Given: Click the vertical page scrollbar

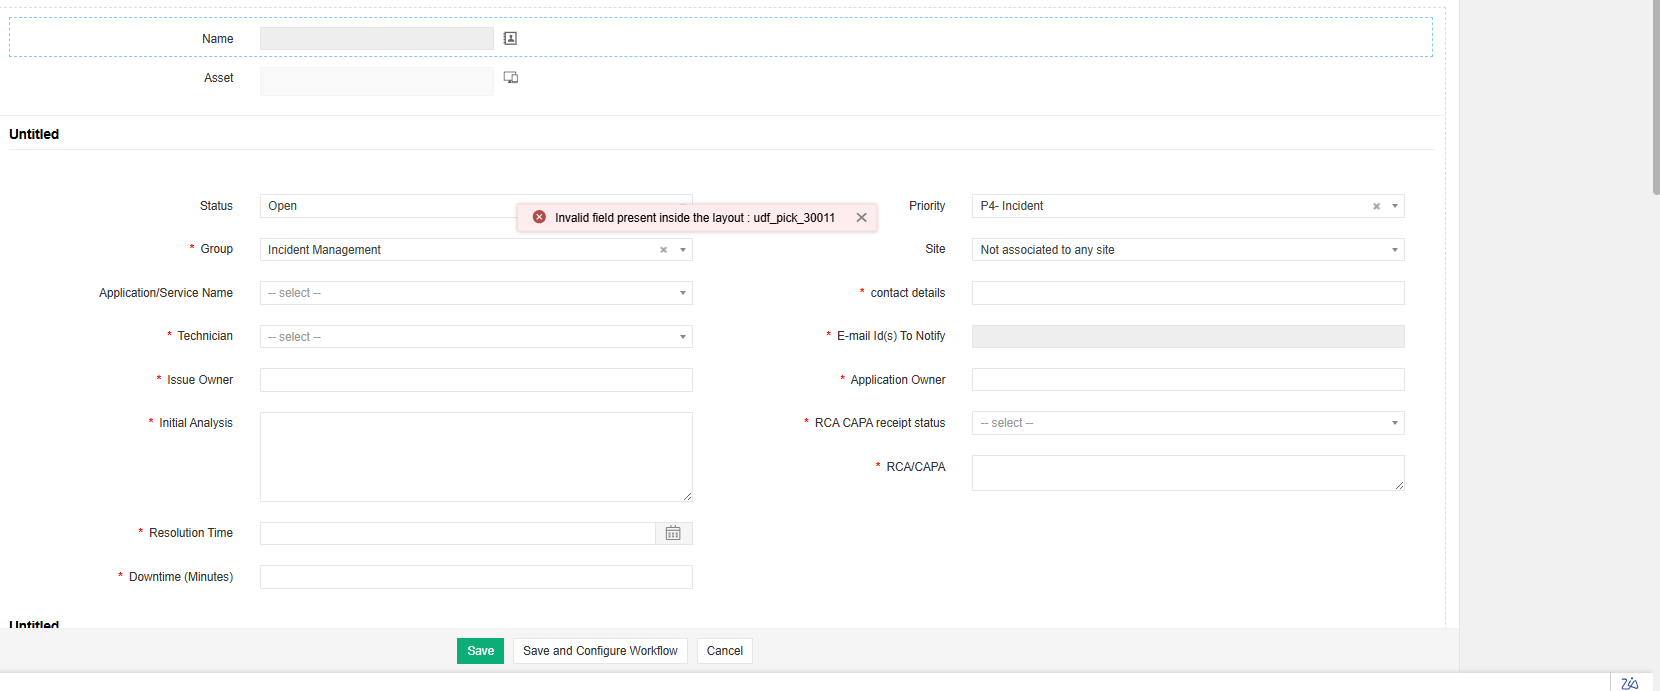Looking at the screenshot, I should pos(1655,100).
